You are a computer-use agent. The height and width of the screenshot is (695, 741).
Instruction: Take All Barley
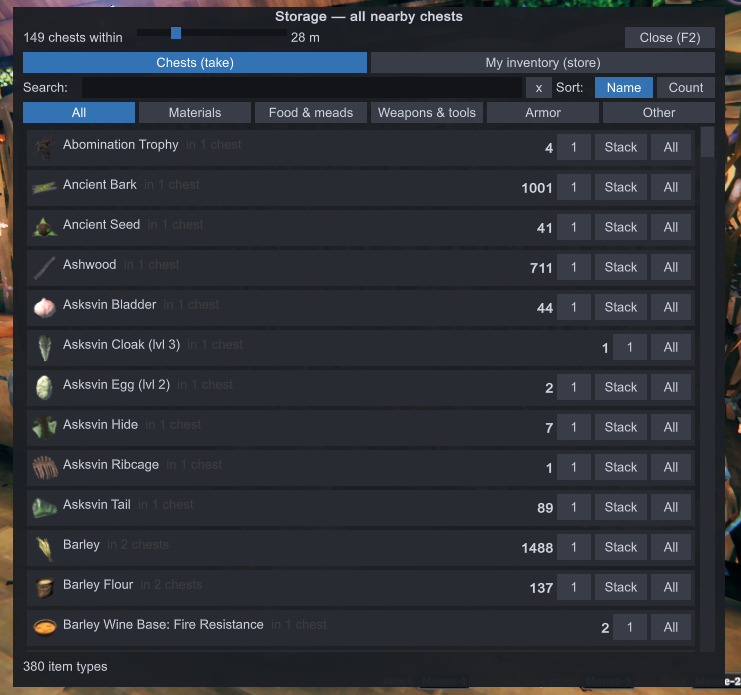coord(671,547)
